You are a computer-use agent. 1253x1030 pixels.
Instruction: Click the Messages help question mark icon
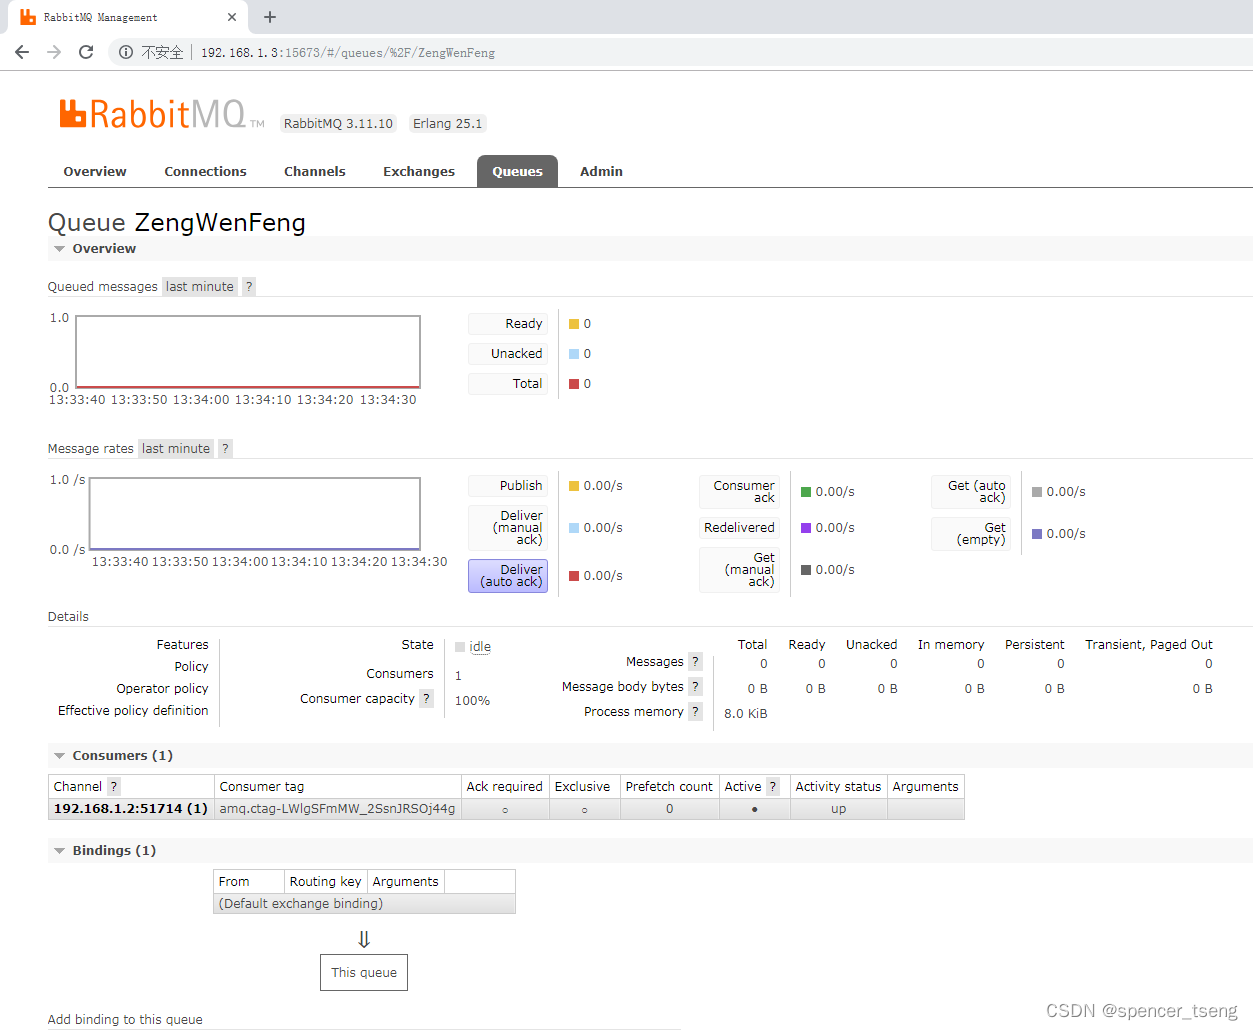[x=695, y=661]
